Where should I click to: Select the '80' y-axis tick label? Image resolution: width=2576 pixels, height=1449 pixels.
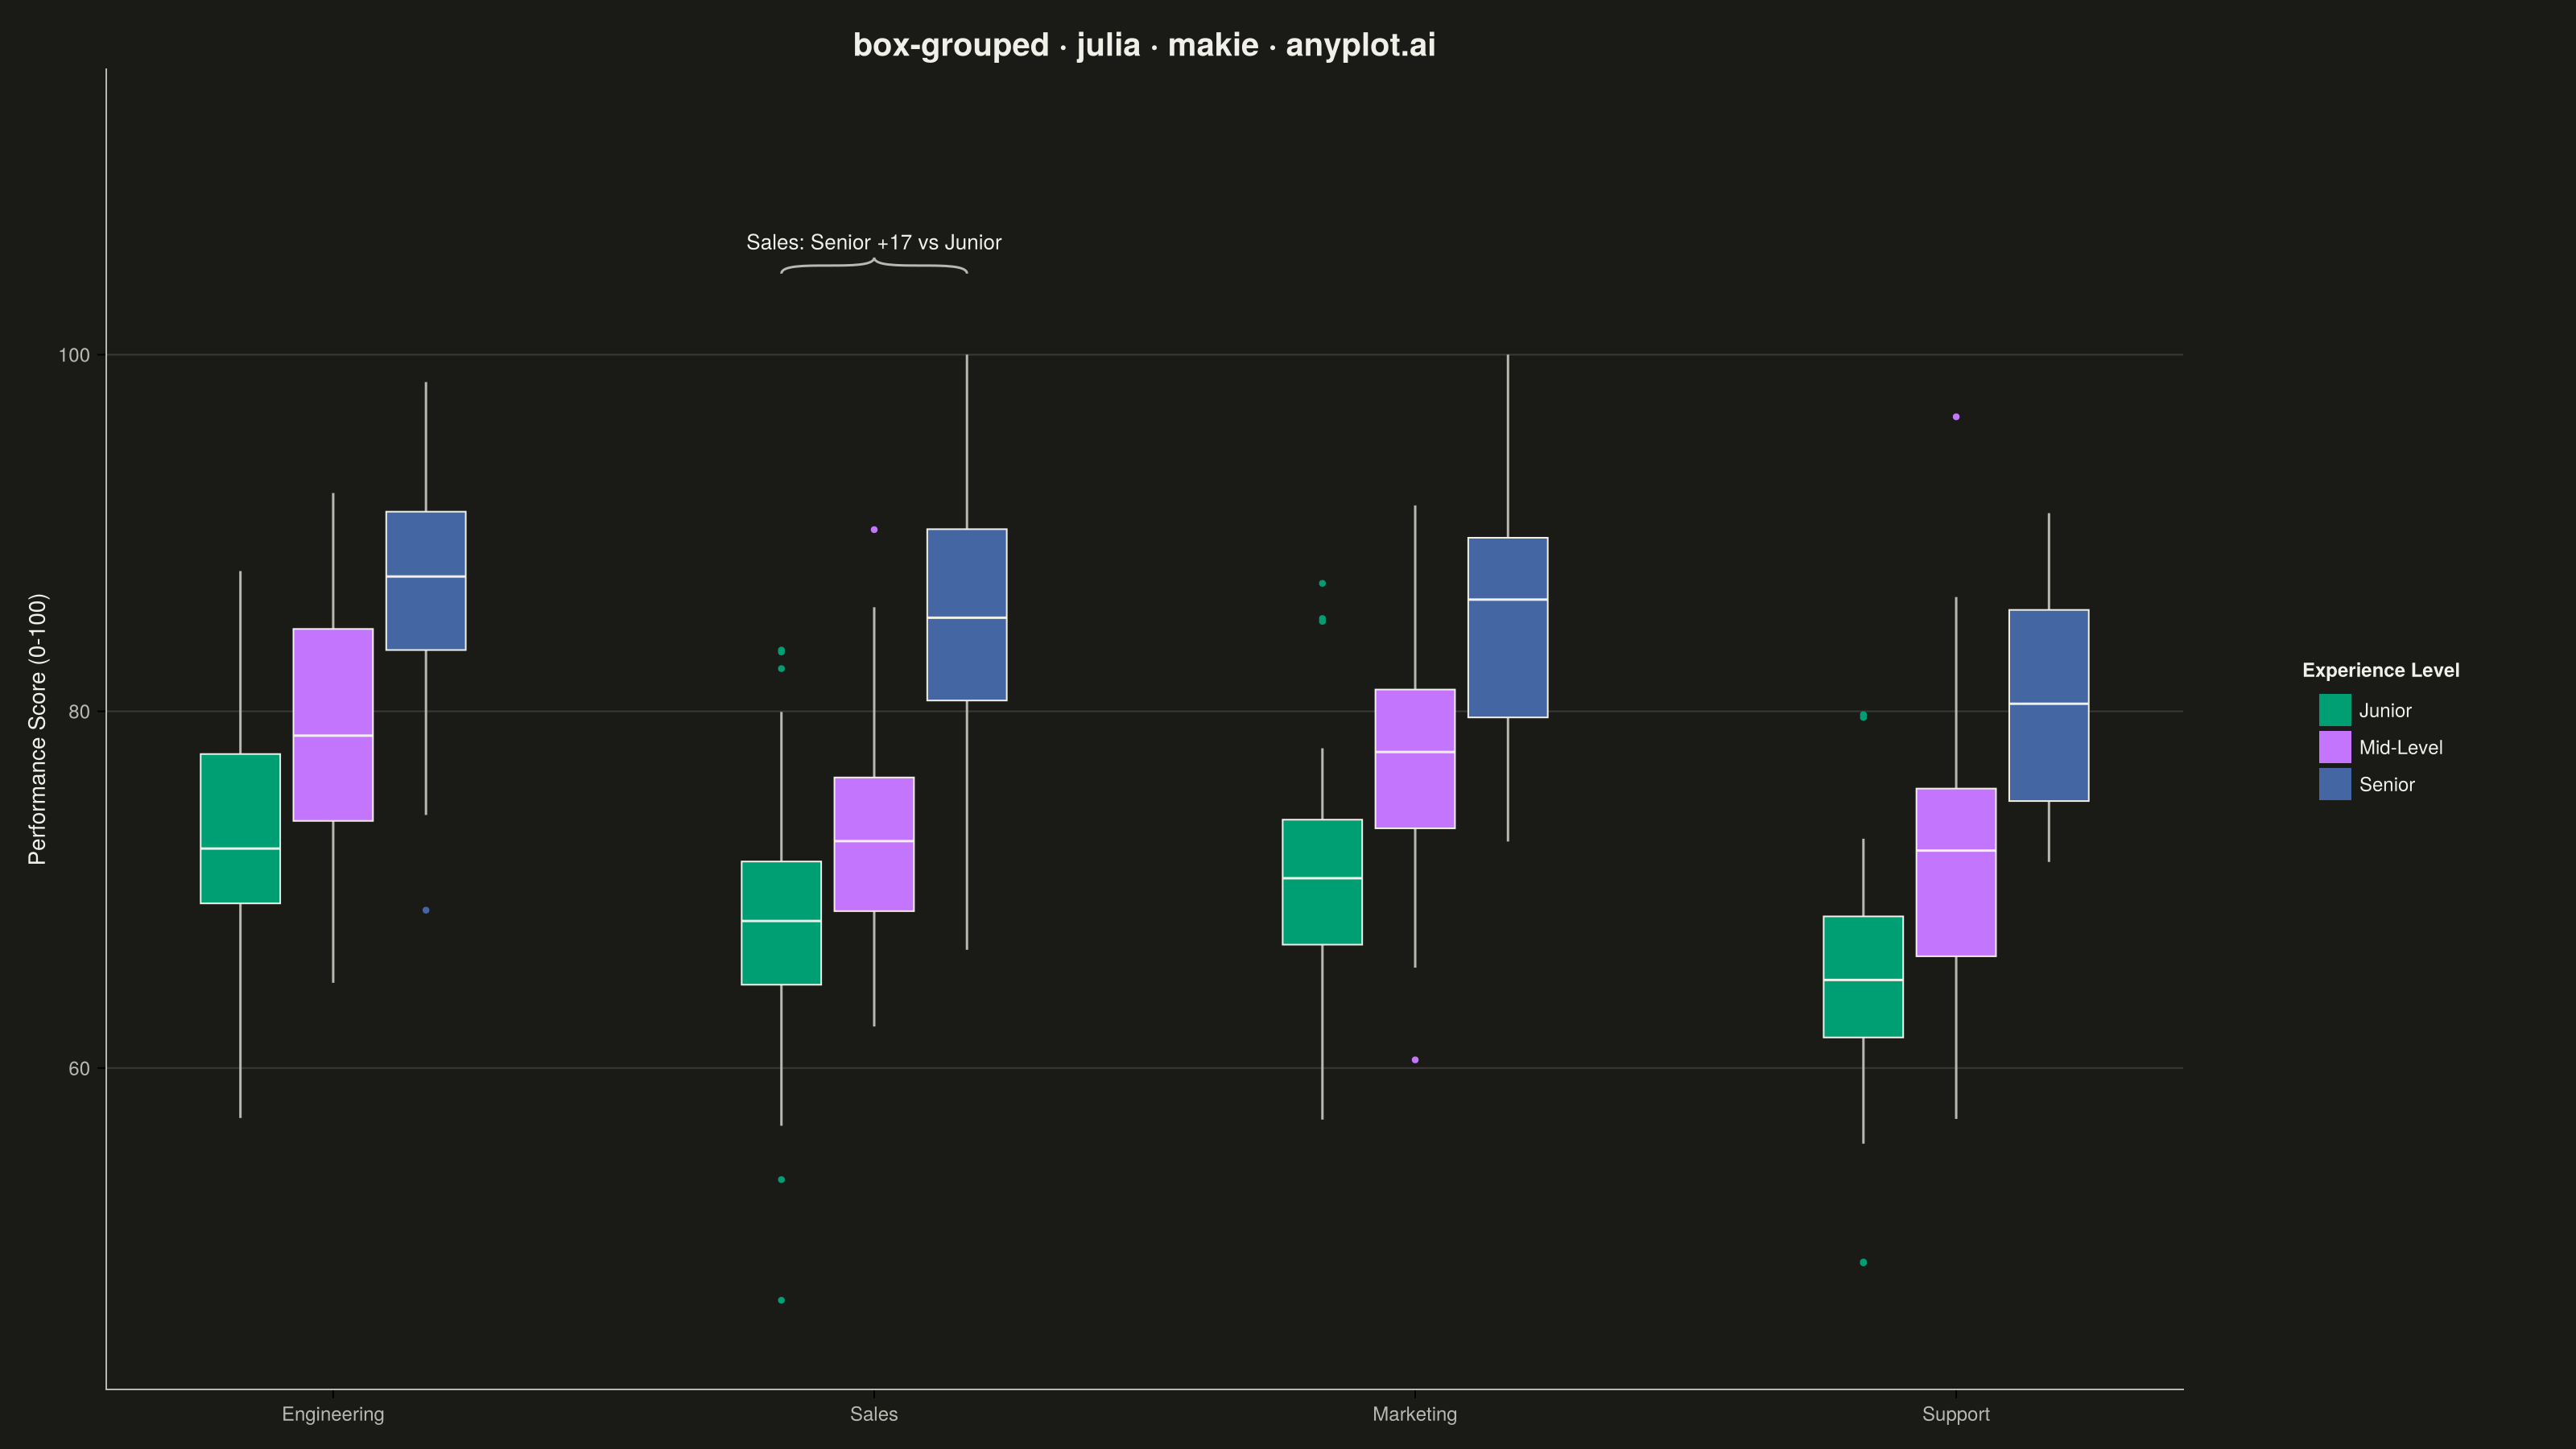pos(79,712)
